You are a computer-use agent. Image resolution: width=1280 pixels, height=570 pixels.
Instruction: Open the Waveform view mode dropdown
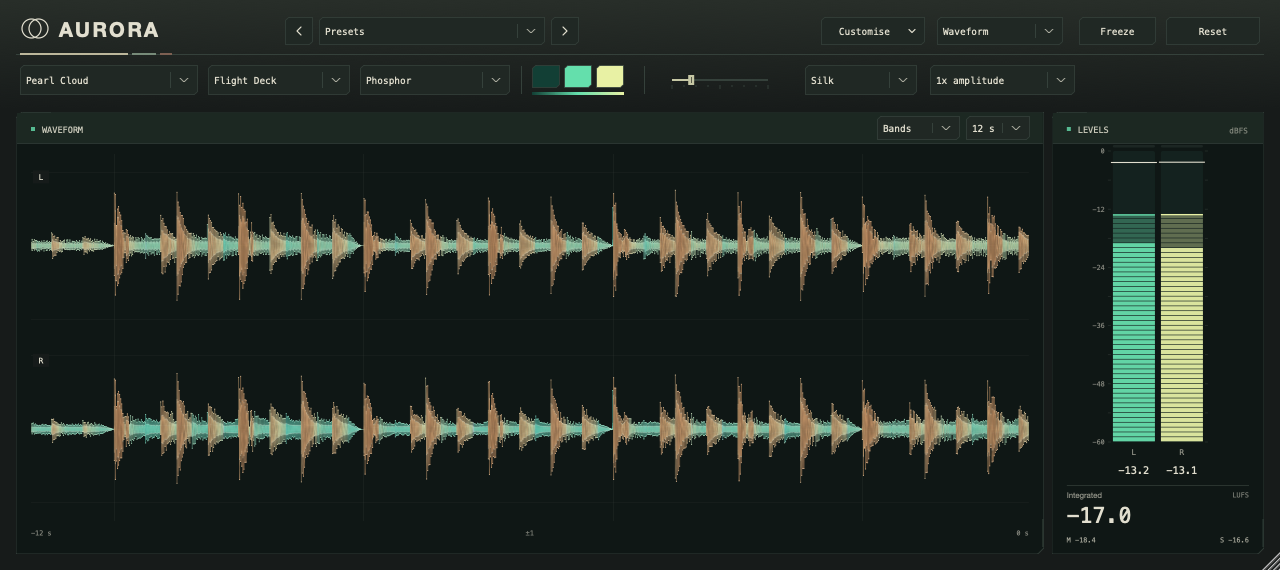pos(999,31)
